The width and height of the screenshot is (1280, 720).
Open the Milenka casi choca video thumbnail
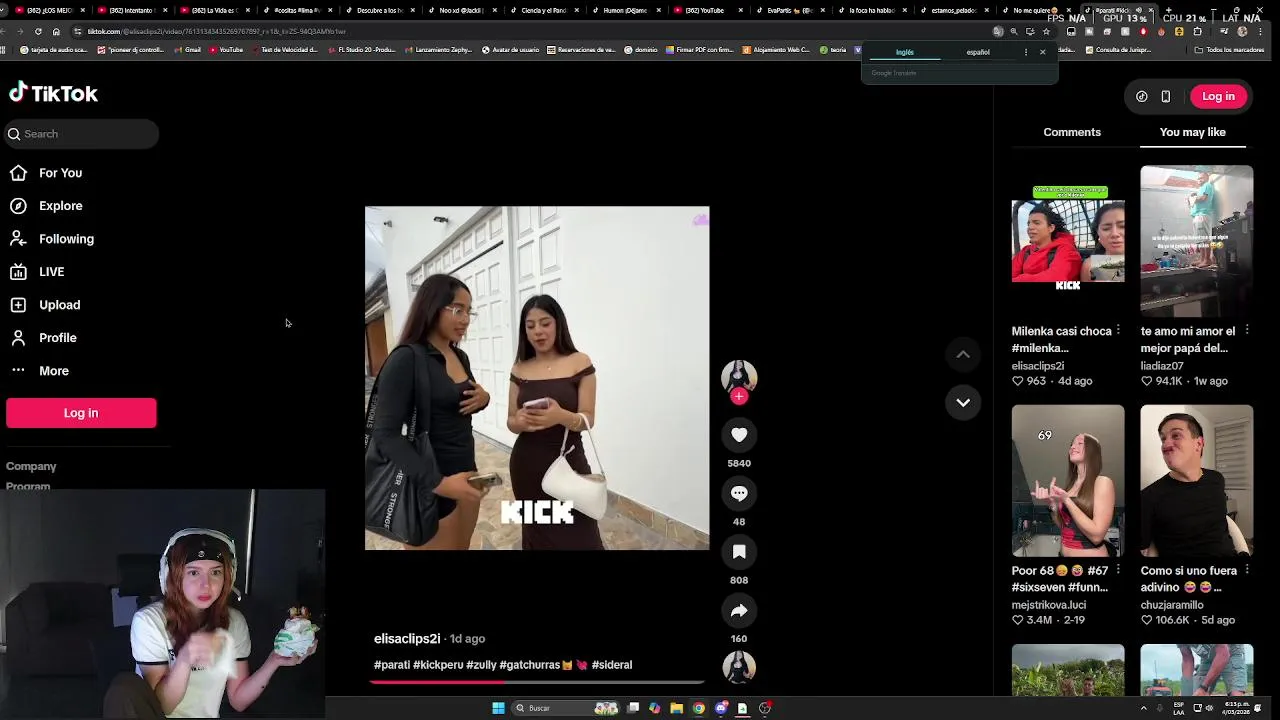point(1068,241)
